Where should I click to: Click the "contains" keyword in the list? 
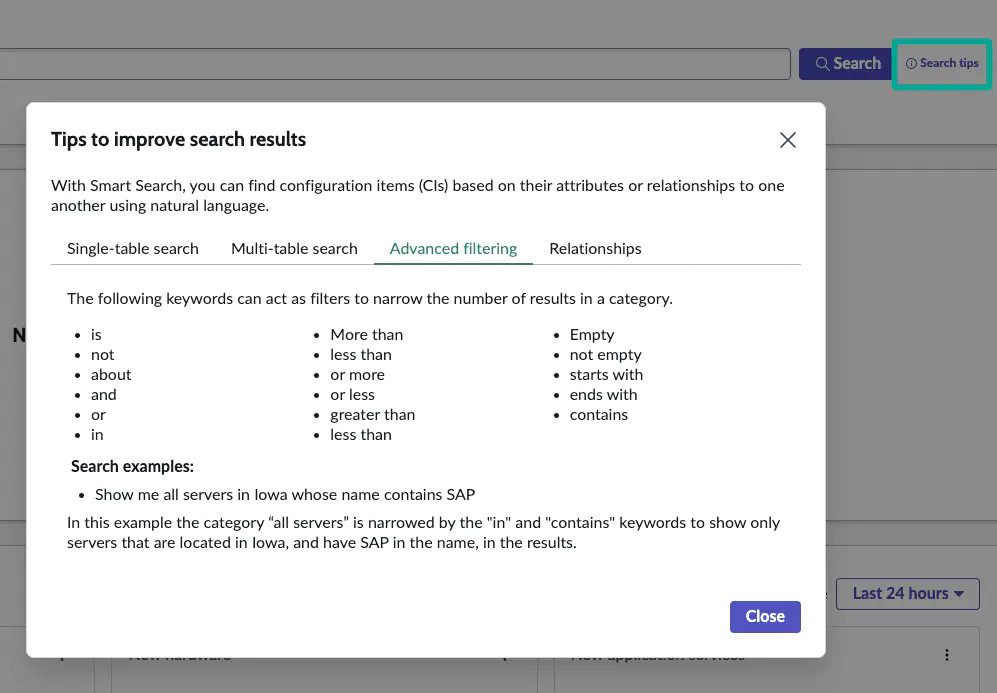tap(598, 414)
